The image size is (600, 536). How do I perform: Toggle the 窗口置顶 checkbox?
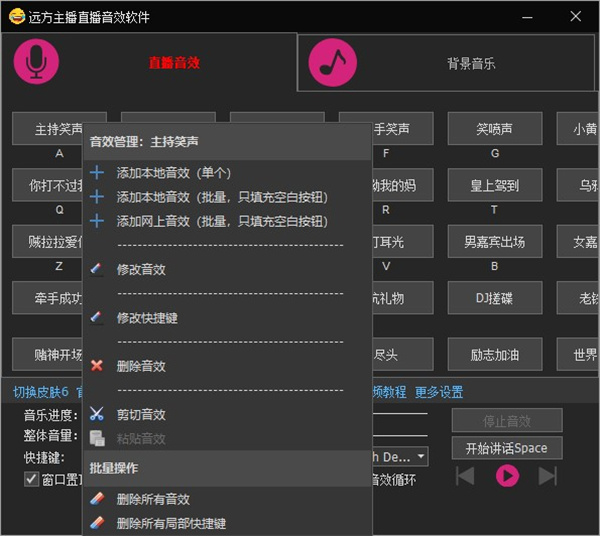point(31,479)
